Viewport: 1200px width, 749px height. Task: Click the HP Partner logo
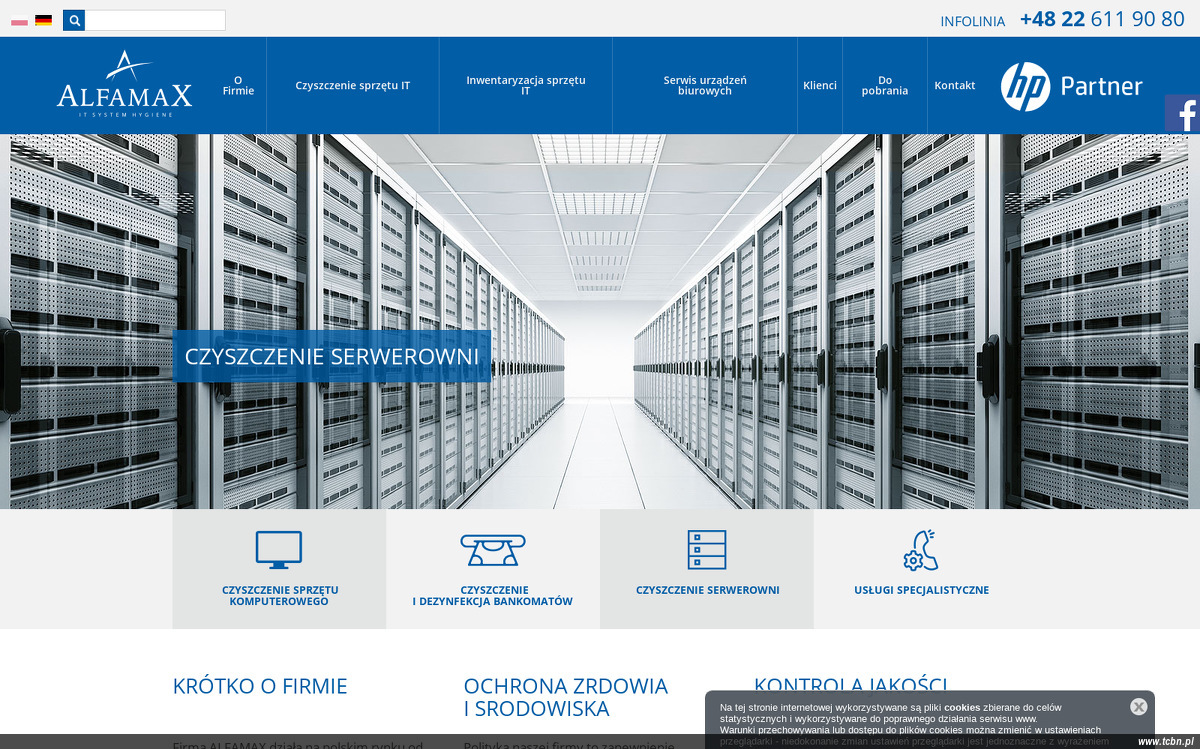click(x=1072, y=86)
